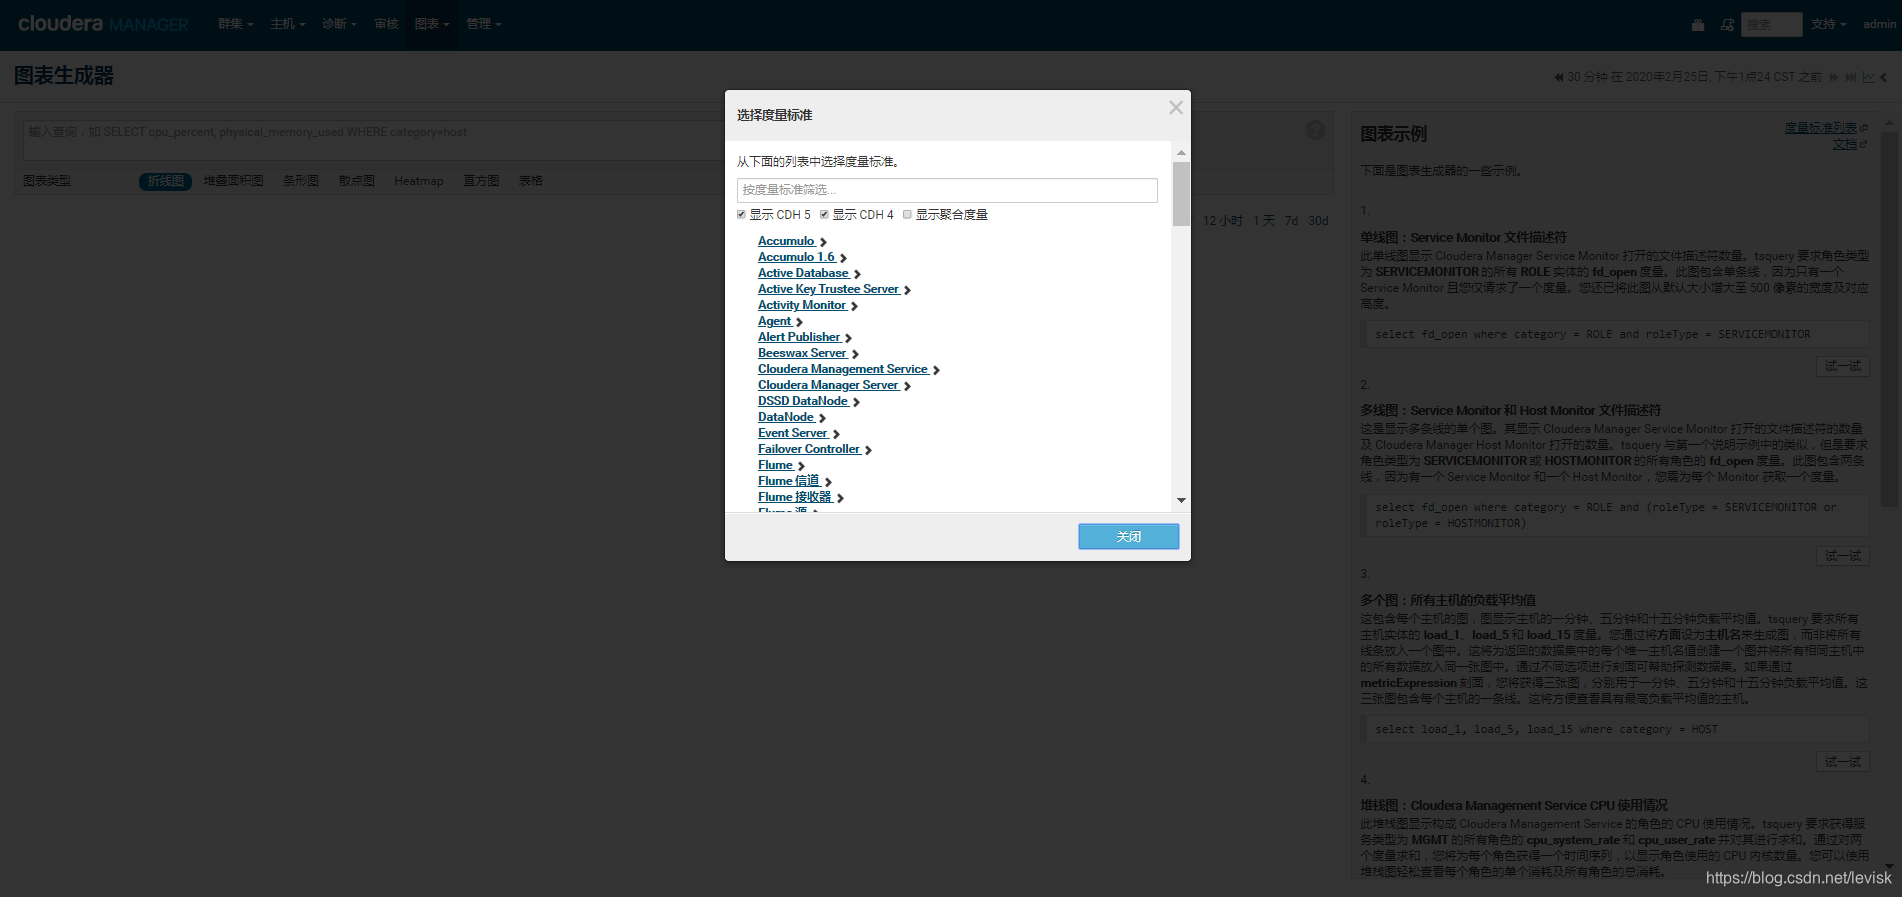Collapse the time selector with left chevron
This screenshot has height=897, width=1902.
(x=1884, y=77)
